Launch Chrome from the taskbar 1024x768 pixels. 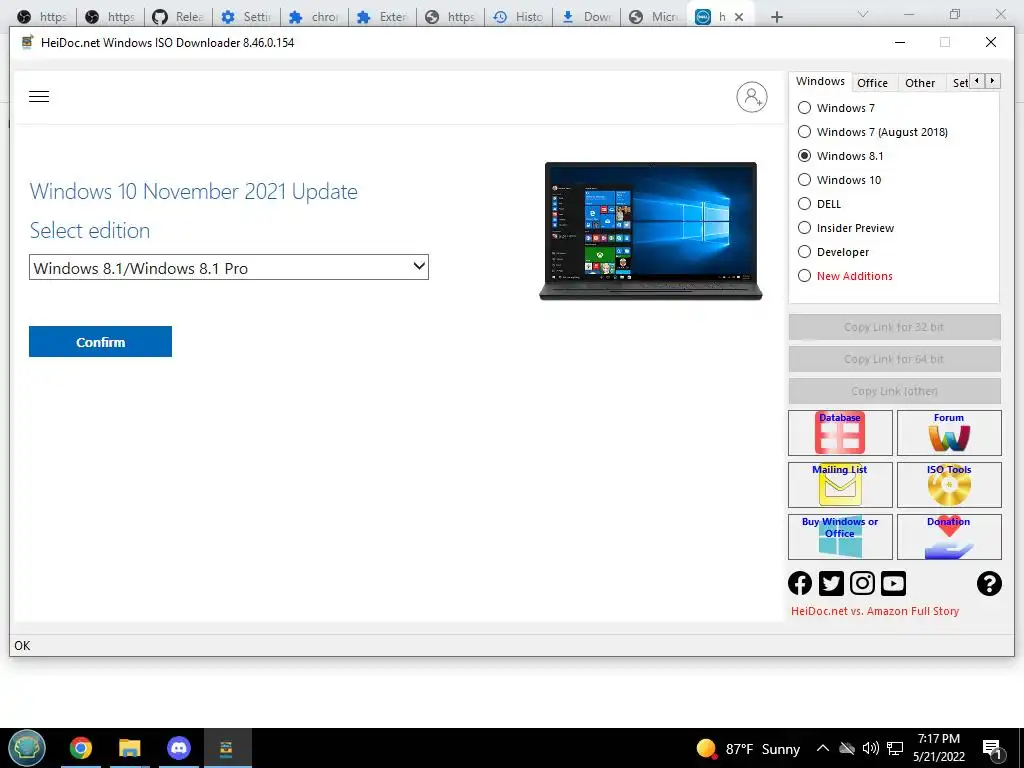(81, 748)
